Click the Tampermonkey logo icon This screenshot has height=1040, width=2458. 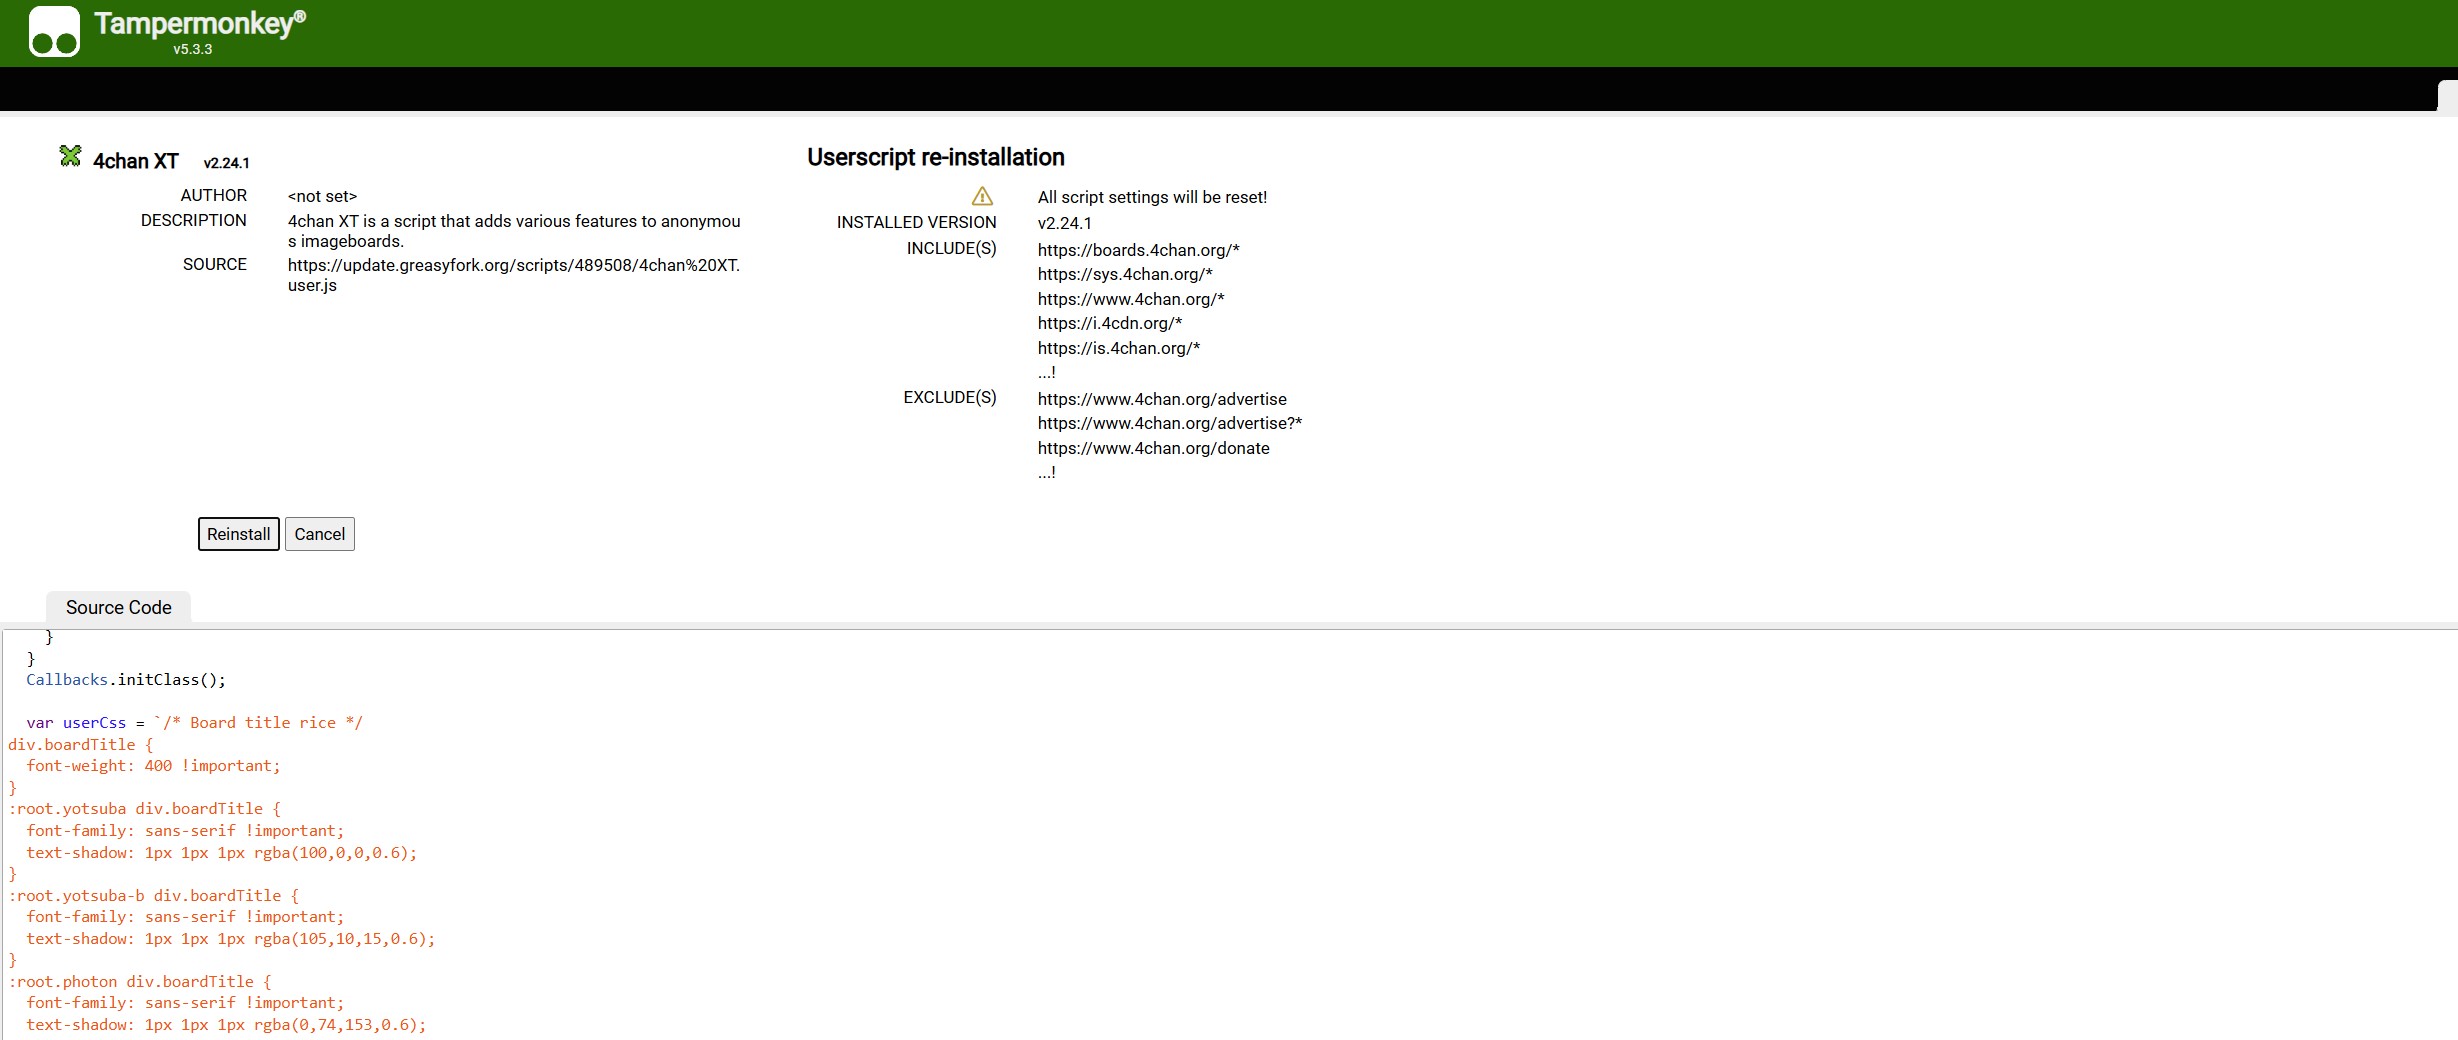pos(54,31)
